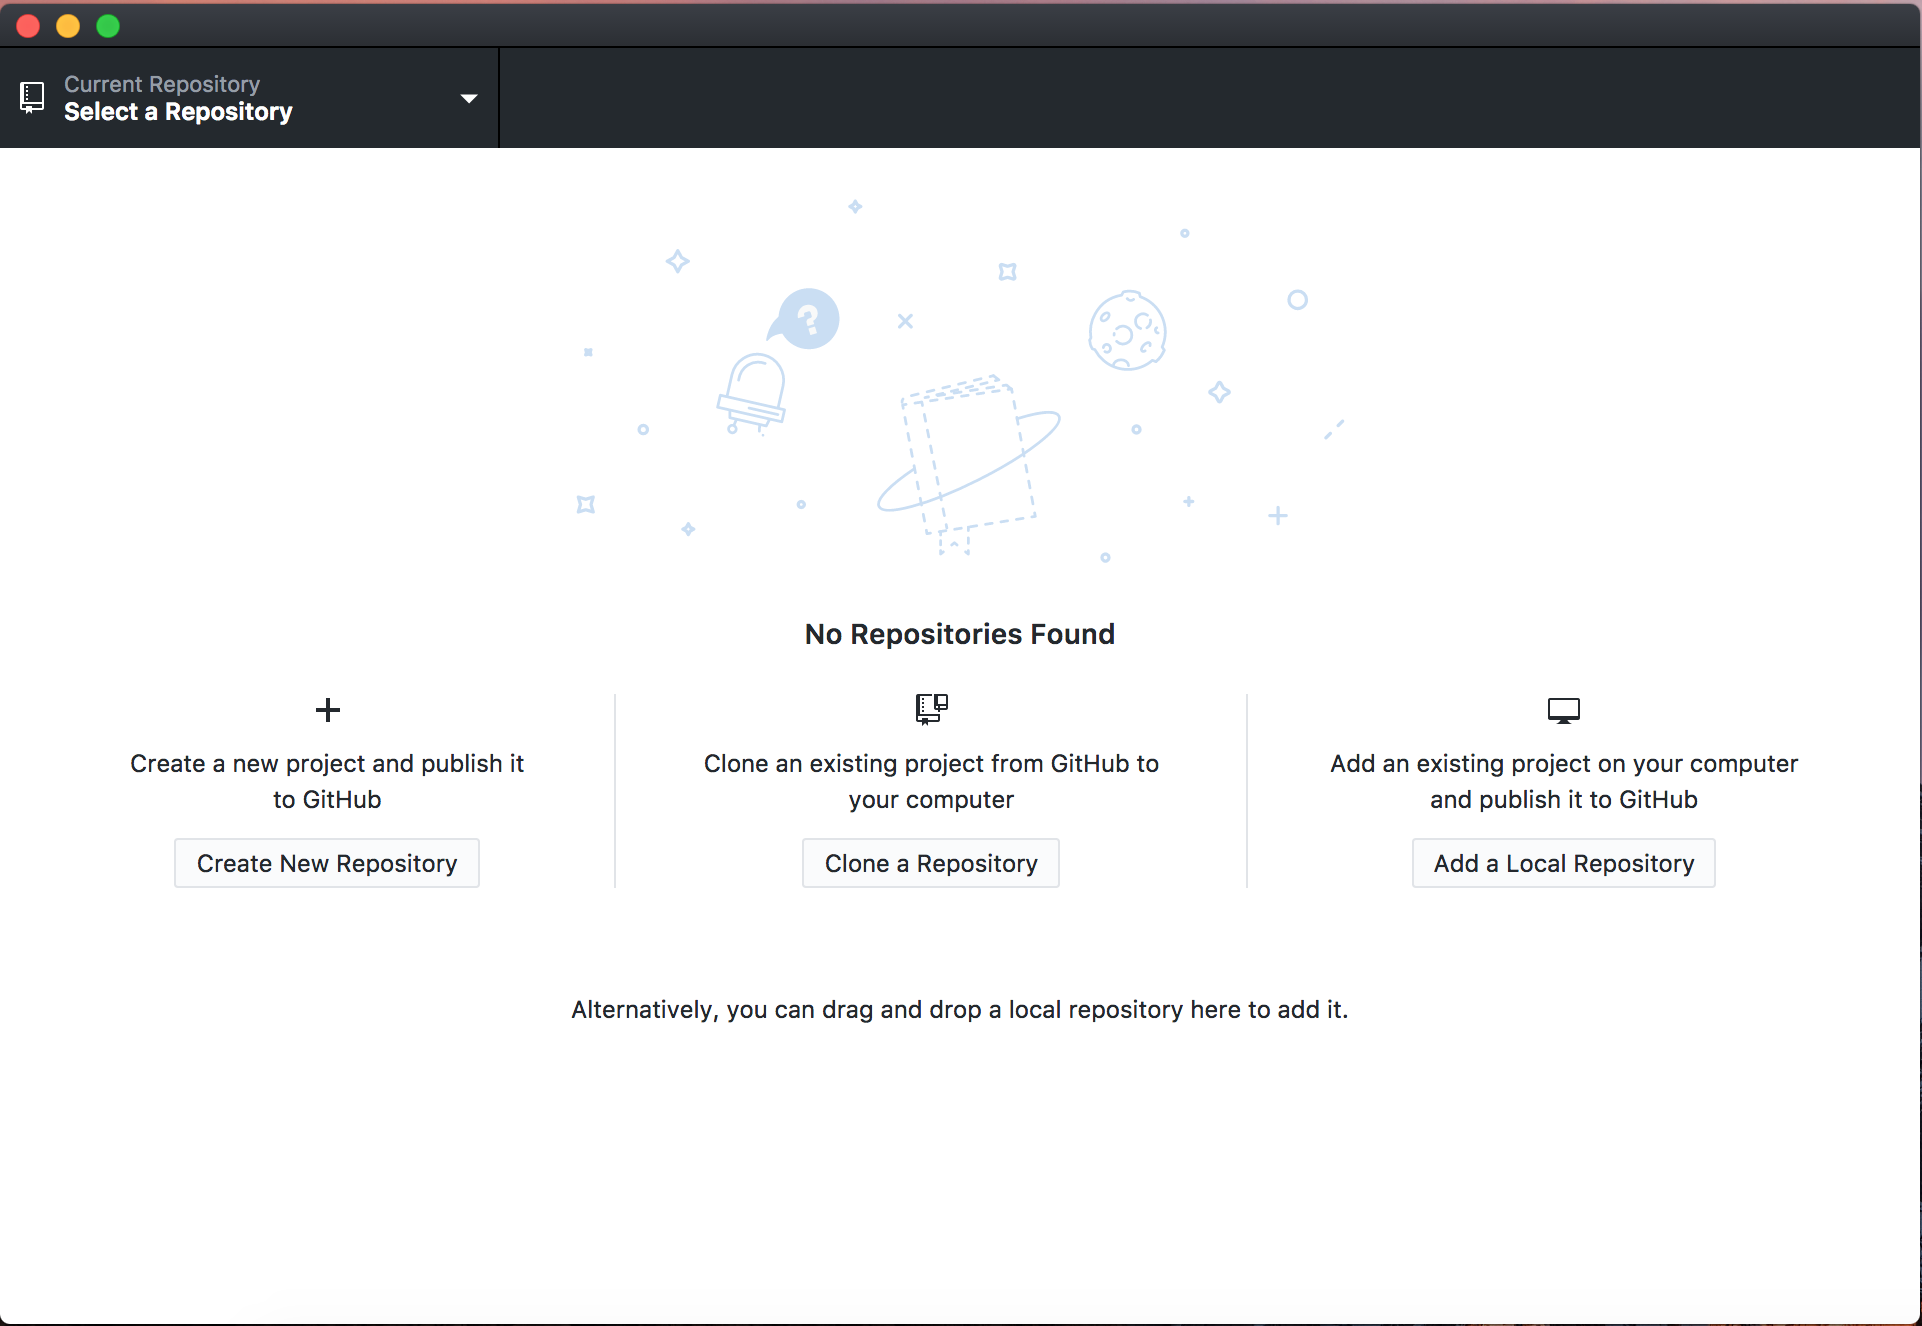Click the clone repository icon
Image resolution: width=1922 pixels, height=1326 pixels.
pos(931,709)
